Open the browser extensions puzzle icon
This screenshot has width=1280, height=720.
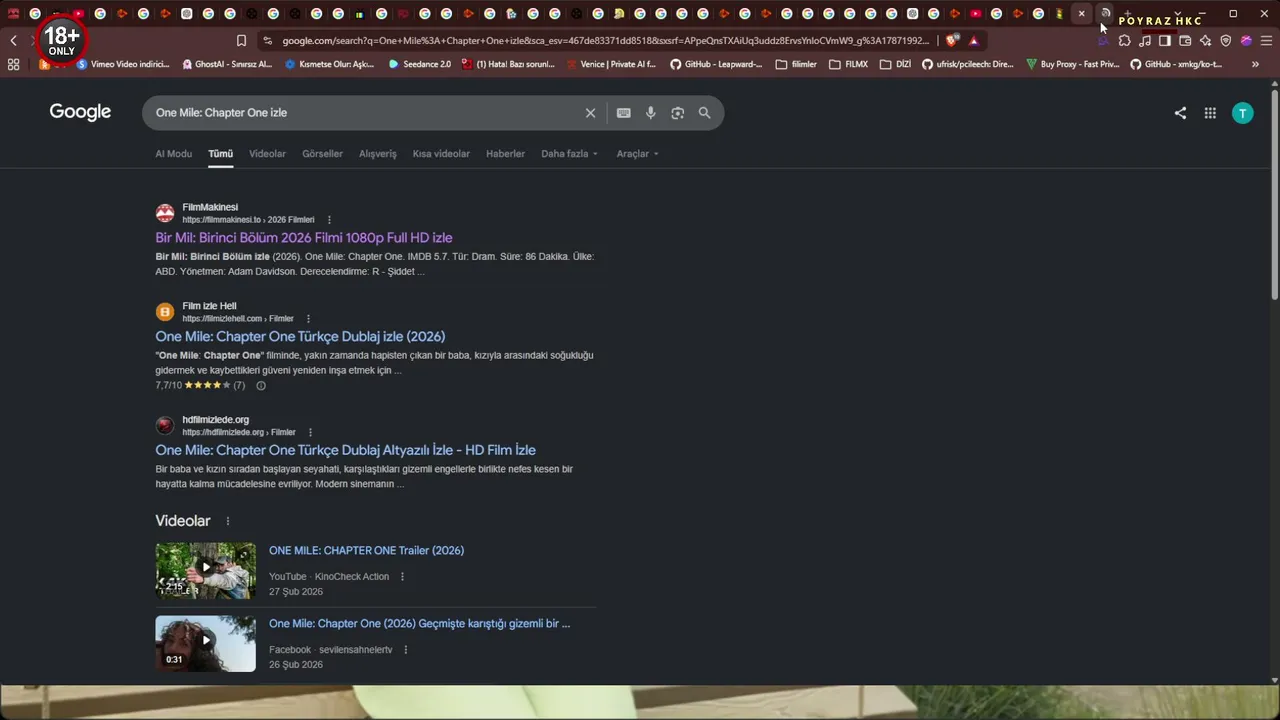[1125, 41]
